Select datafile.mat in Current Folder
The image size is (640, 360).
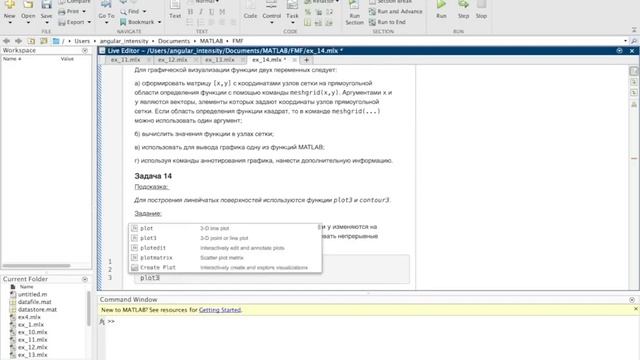35,302
